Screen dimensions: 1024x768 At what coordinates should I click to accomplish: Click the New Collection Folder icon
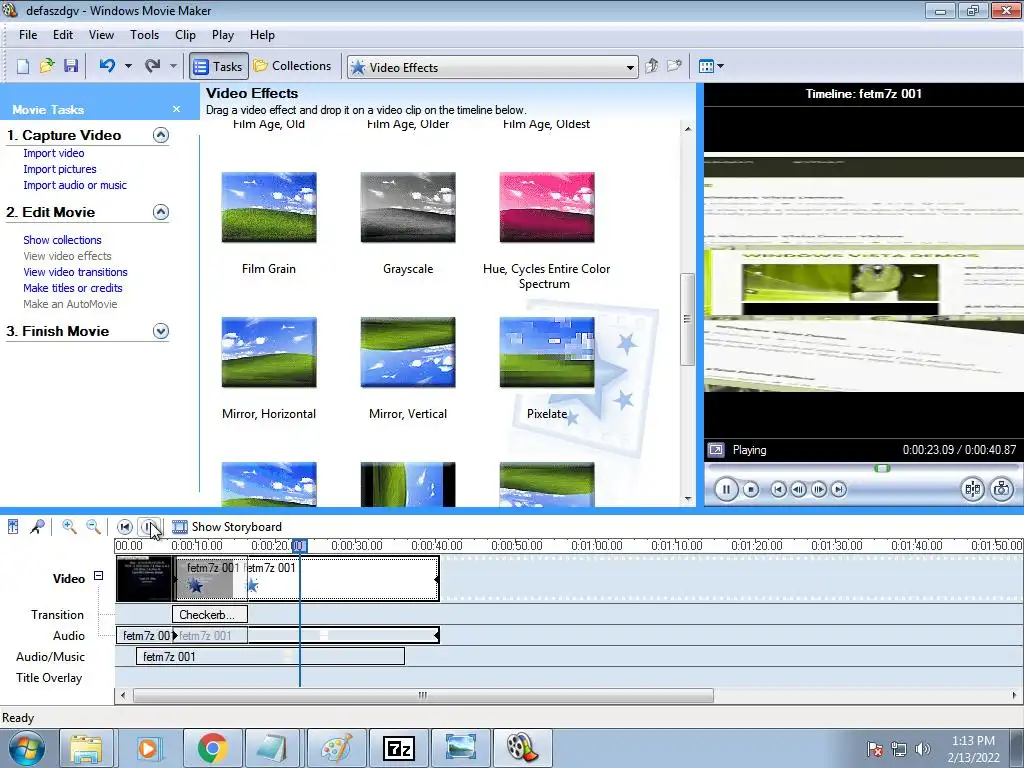tap(674, 66)
